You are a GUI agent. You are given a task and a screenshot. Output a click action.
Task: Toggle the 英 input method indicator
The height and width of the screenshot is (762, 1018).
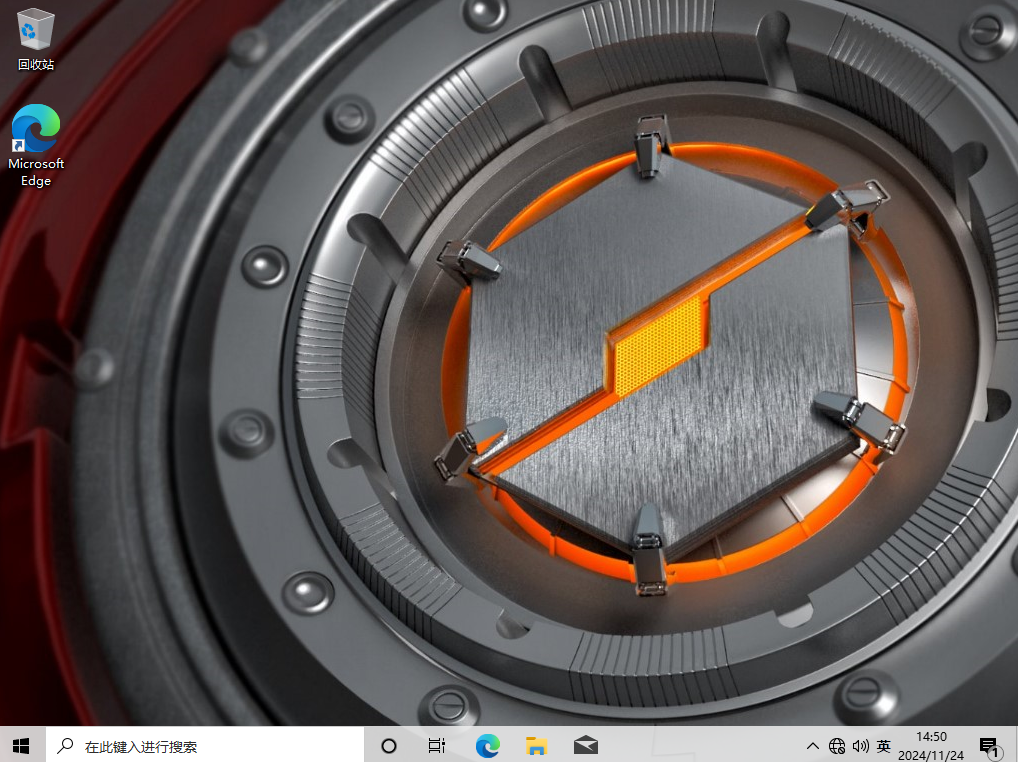pyautogui.click(x=884, y=746)
